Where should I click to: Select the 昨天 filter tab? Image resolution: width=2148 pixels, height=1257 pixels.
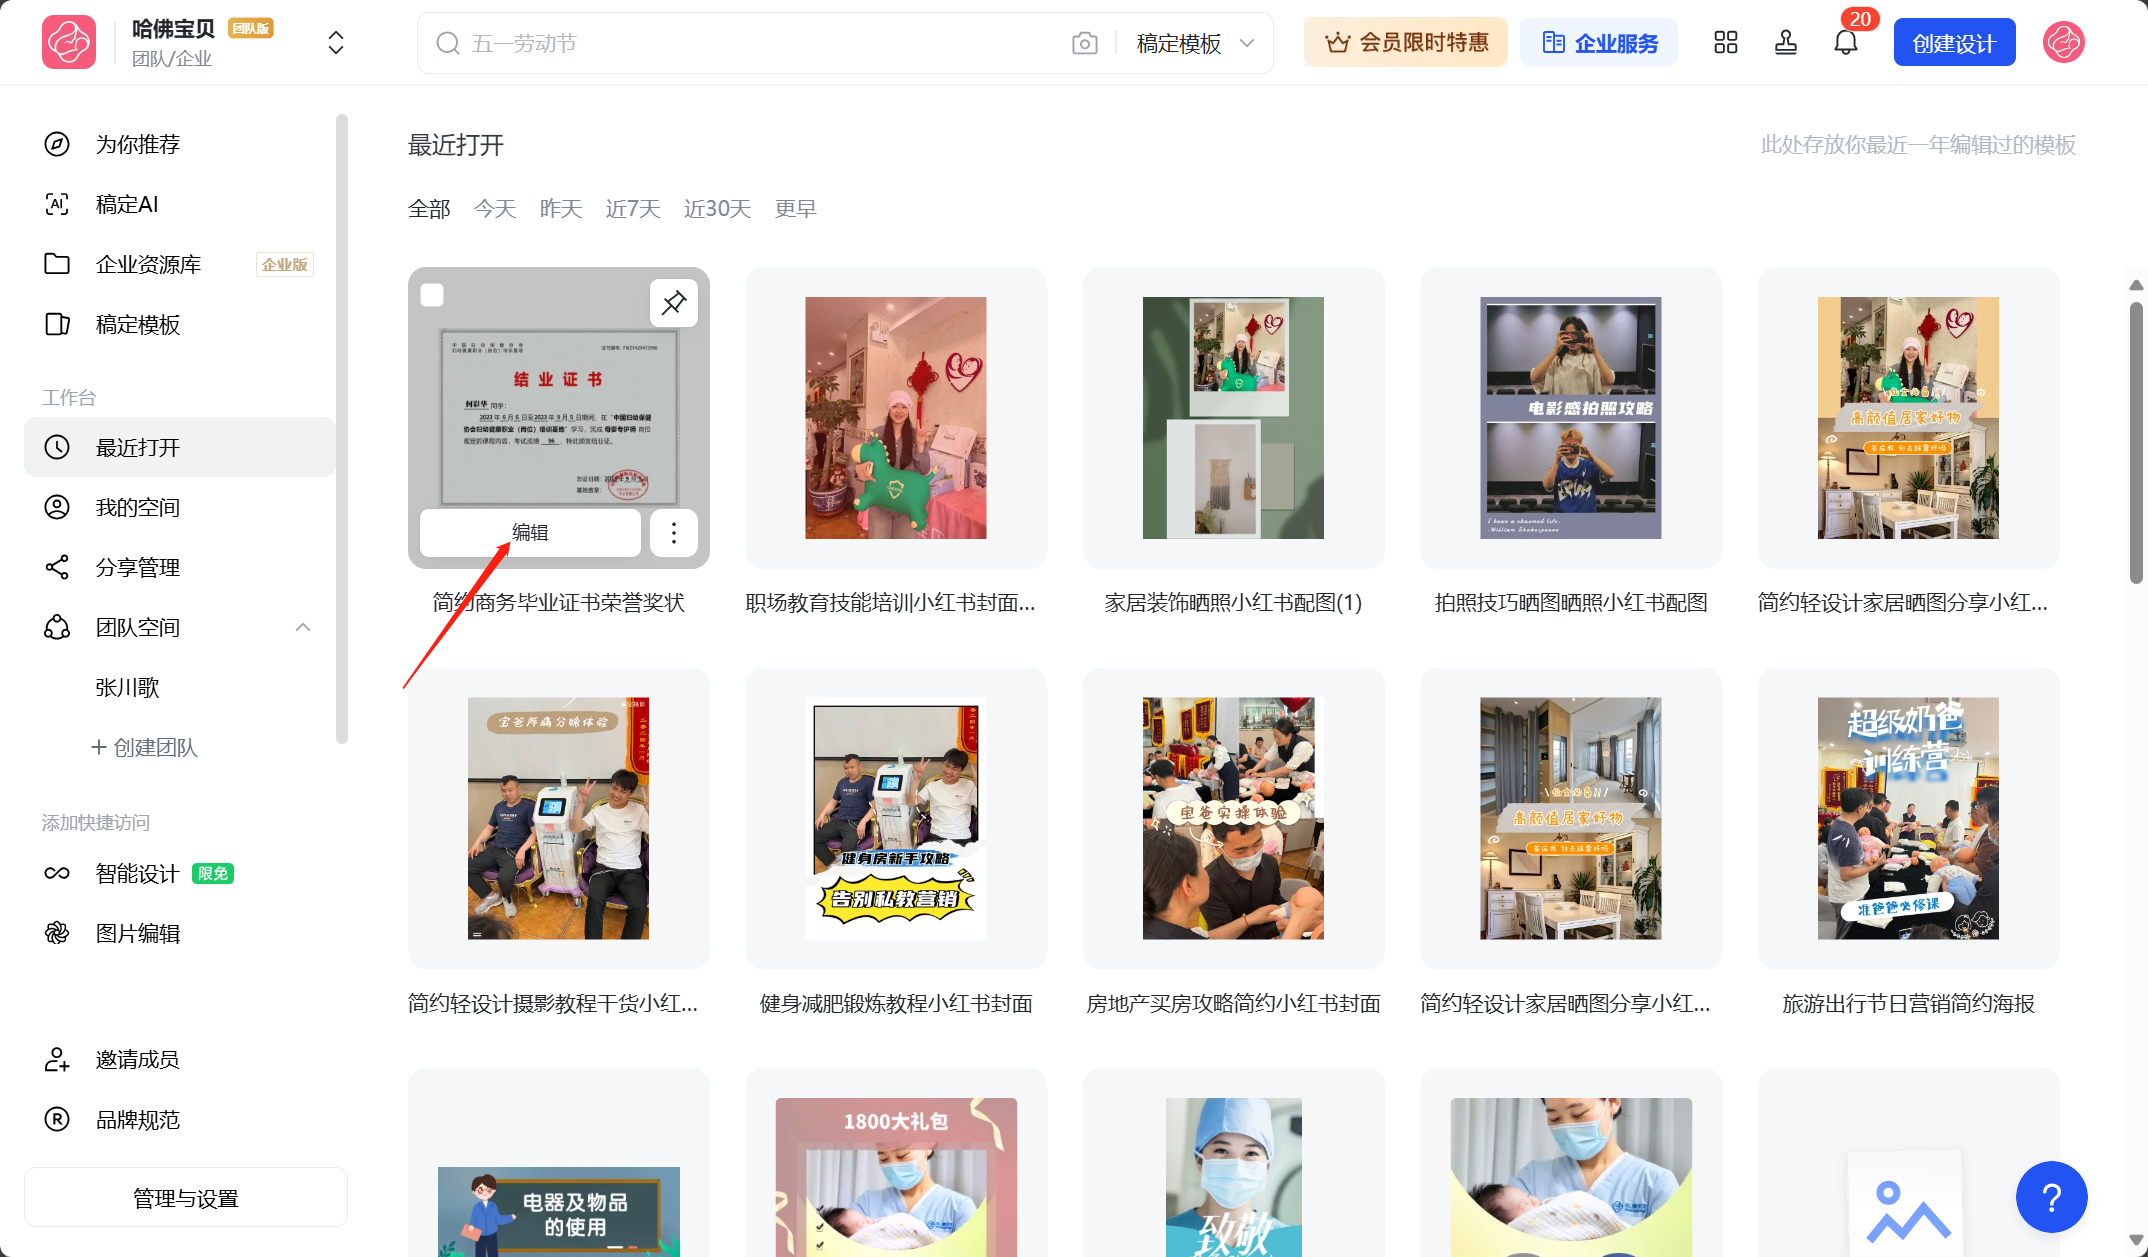click(561, 208)
